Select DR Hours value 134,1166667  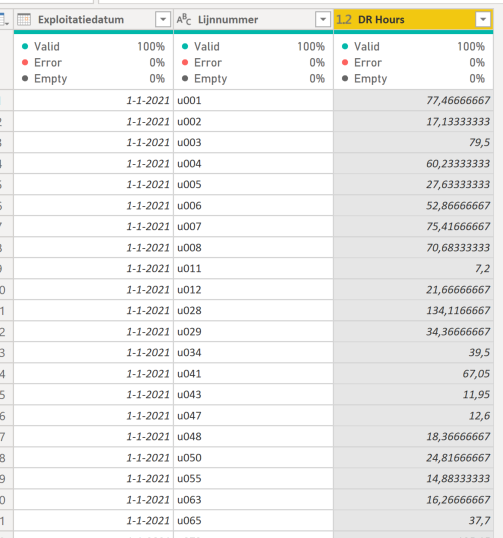(x=413, y=311)
